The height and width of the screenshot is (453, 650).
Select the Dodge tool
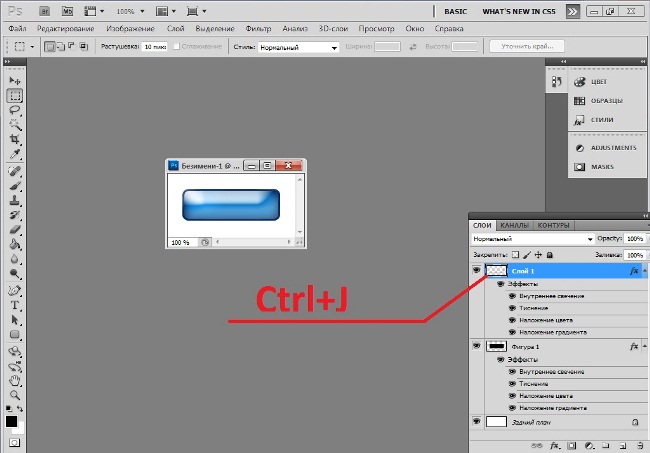pos(15,273)
